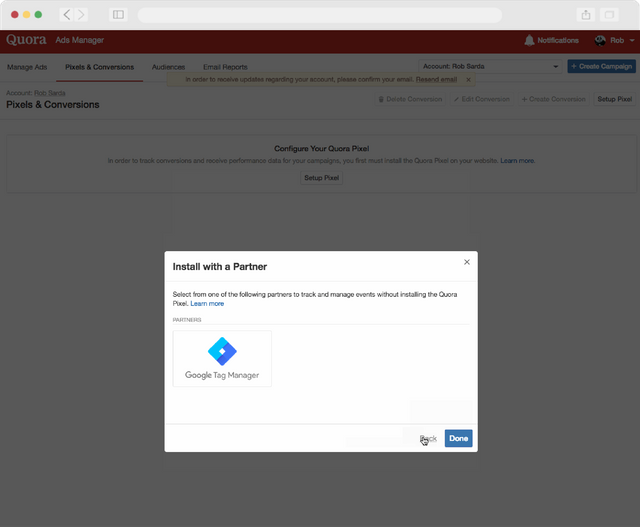Screen dimensions: 640x527
Task: Switch to Audiences tab
Action: (x=168, y=67)
